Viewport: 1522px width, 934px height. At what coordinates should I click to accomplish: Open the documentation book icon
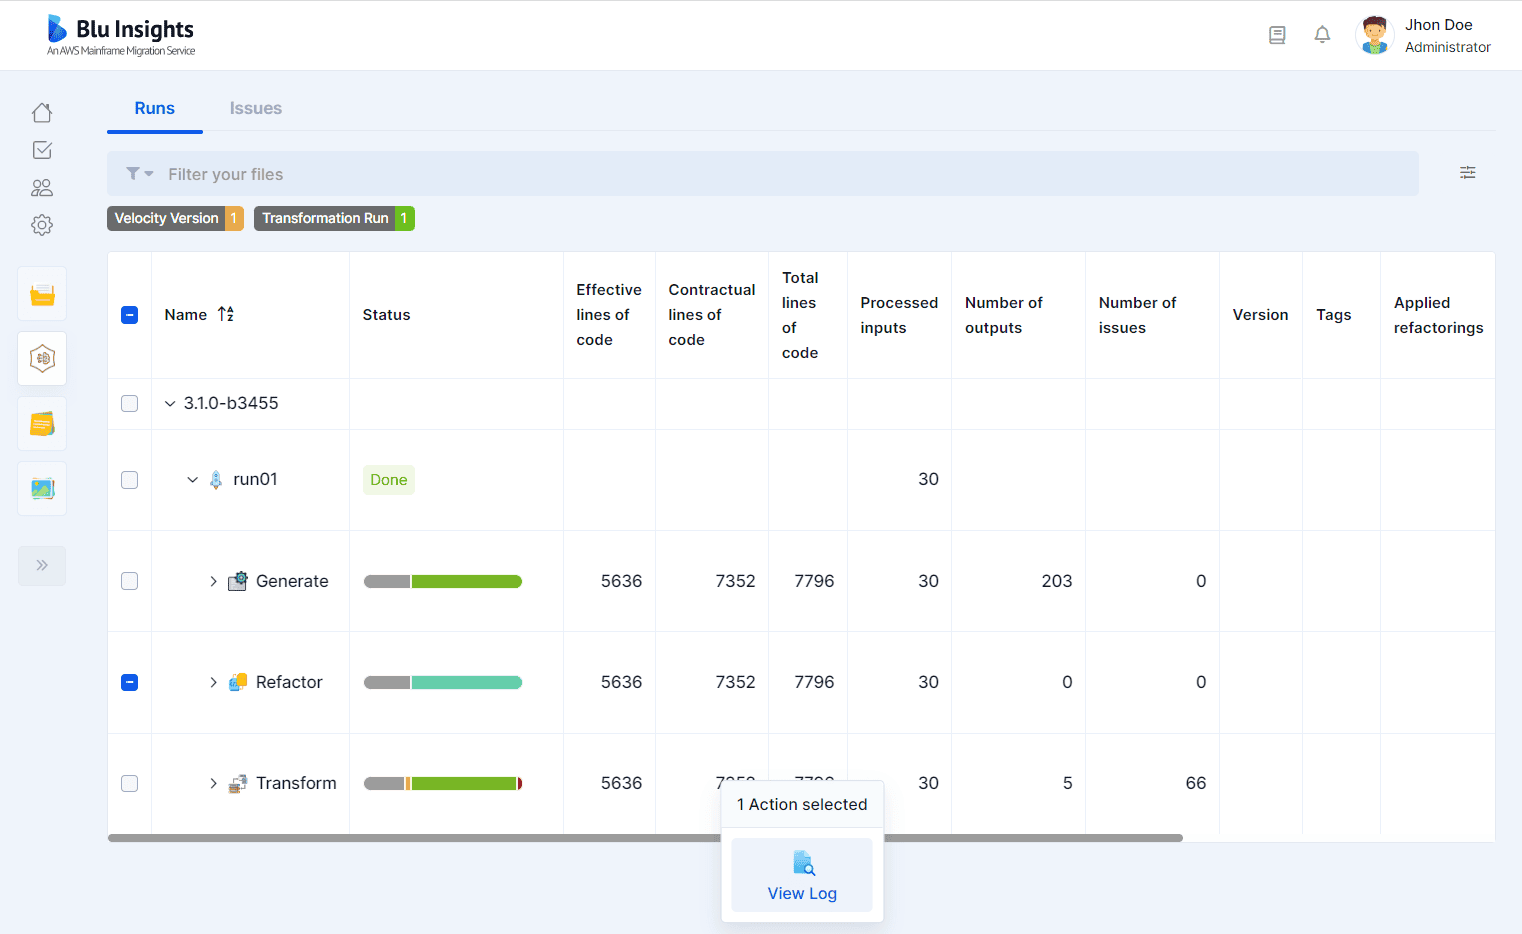pos(1277,35)
